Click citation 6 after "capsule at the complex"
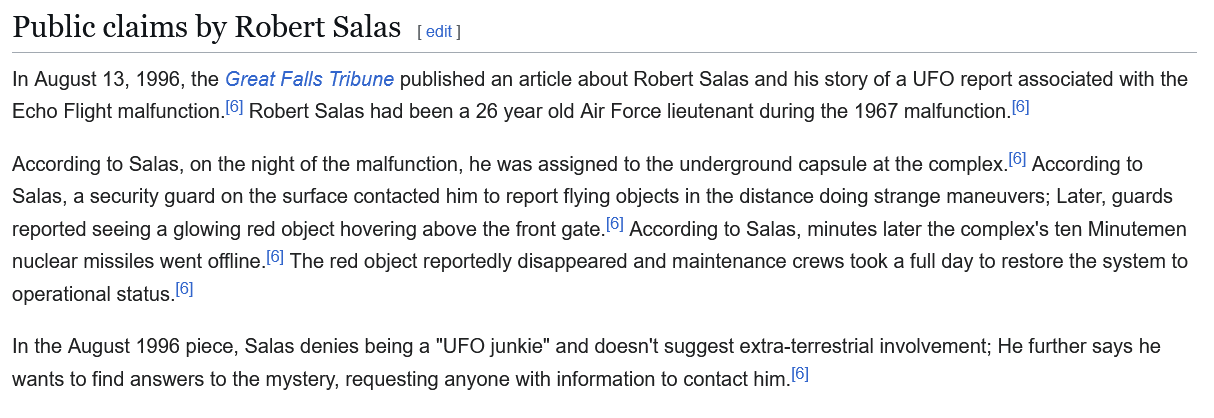The width and height of the screenshot is (1214, 418). click(x=1017, y=158)
